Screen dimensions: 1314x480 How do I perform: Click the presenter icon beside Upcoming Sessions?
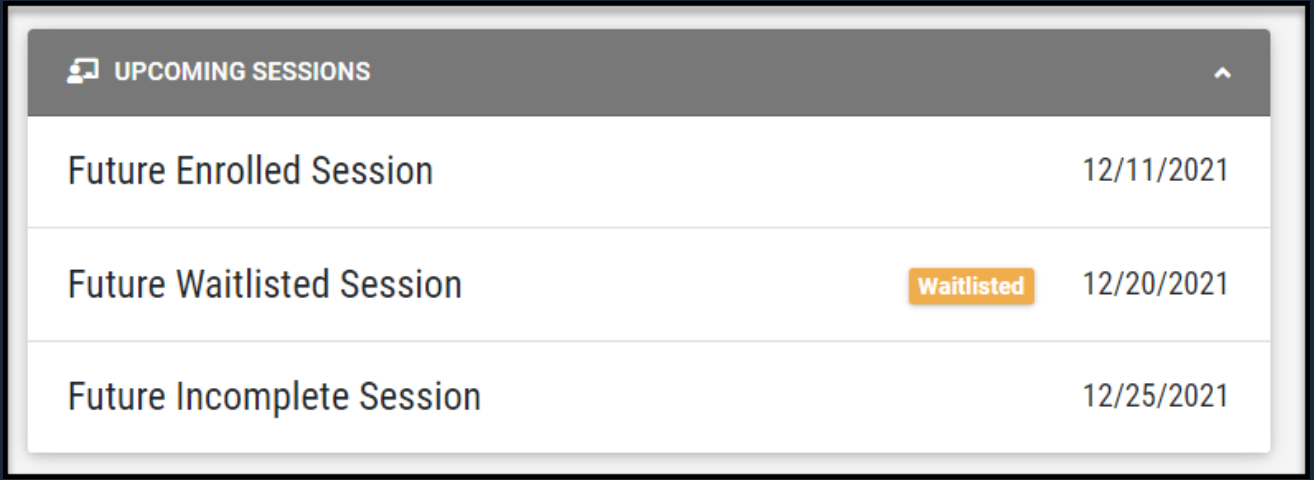click(x=82, y=72)
